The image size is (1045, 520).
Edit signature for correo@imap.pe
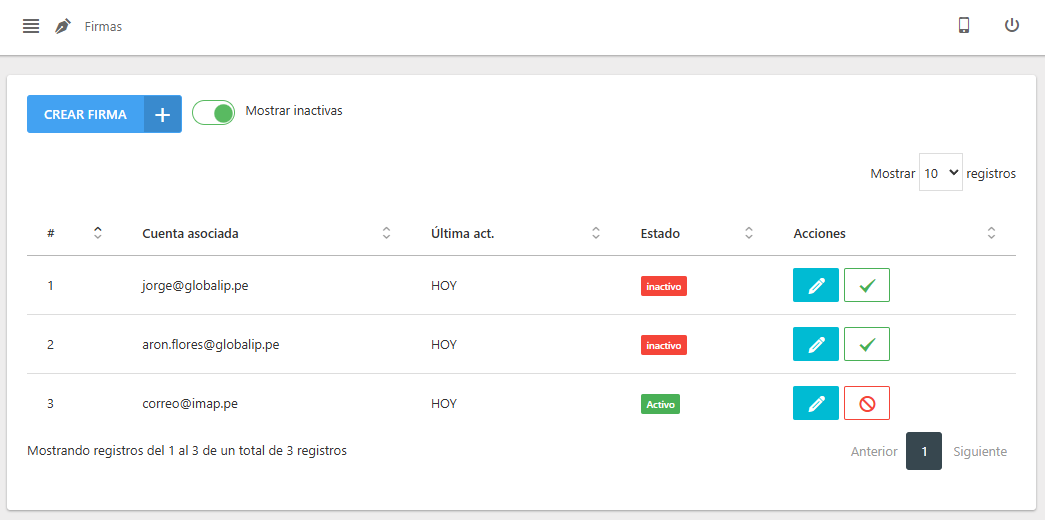[x=816, y=404]
